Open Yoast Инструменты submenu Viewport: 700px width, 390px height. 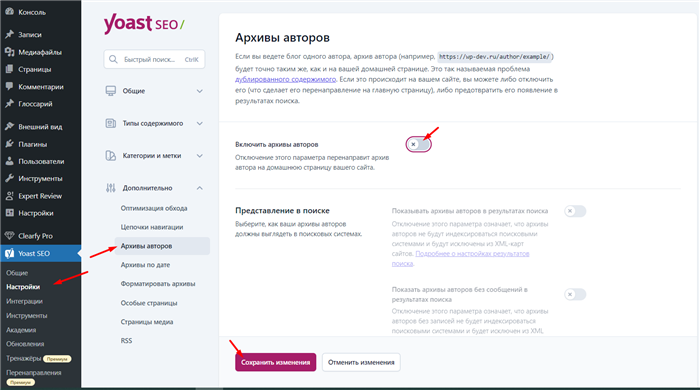pyautogui.click(x=27, y=315)
